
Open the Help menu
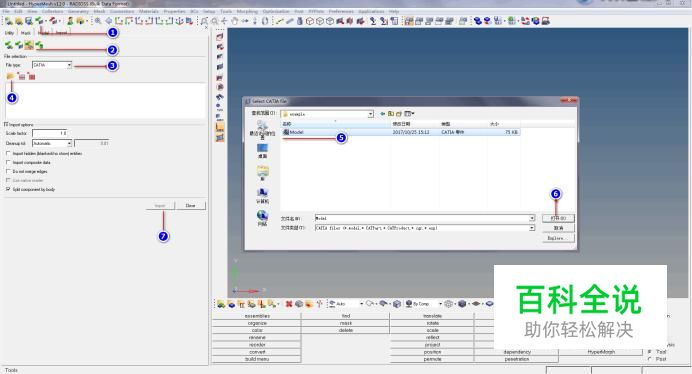394,11
